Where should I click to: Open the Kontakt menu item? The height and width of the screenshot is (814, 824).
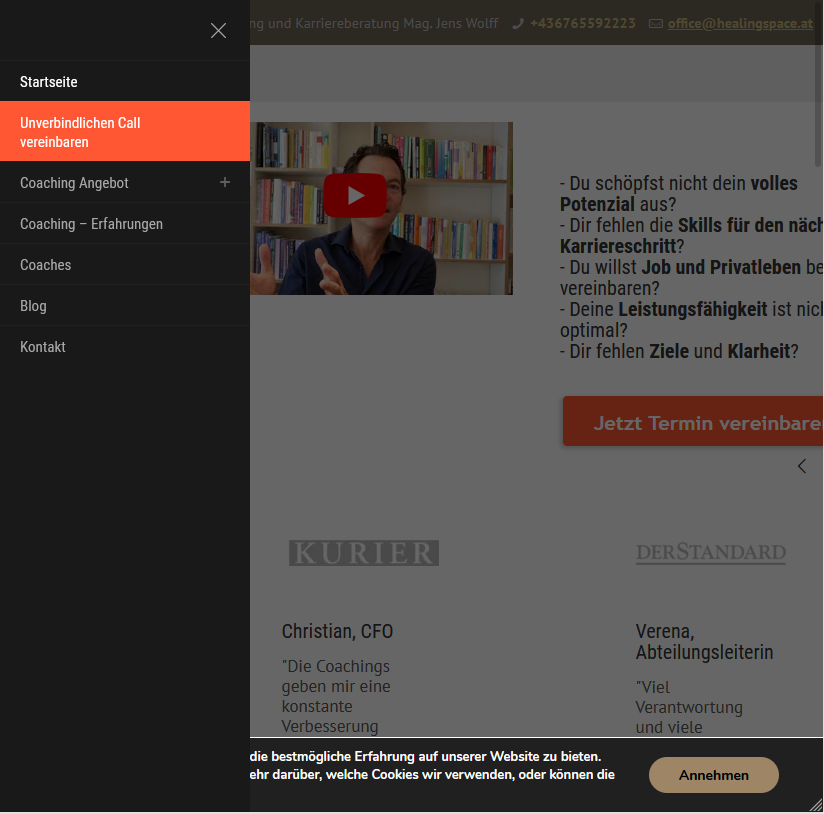tap(125, 347)
